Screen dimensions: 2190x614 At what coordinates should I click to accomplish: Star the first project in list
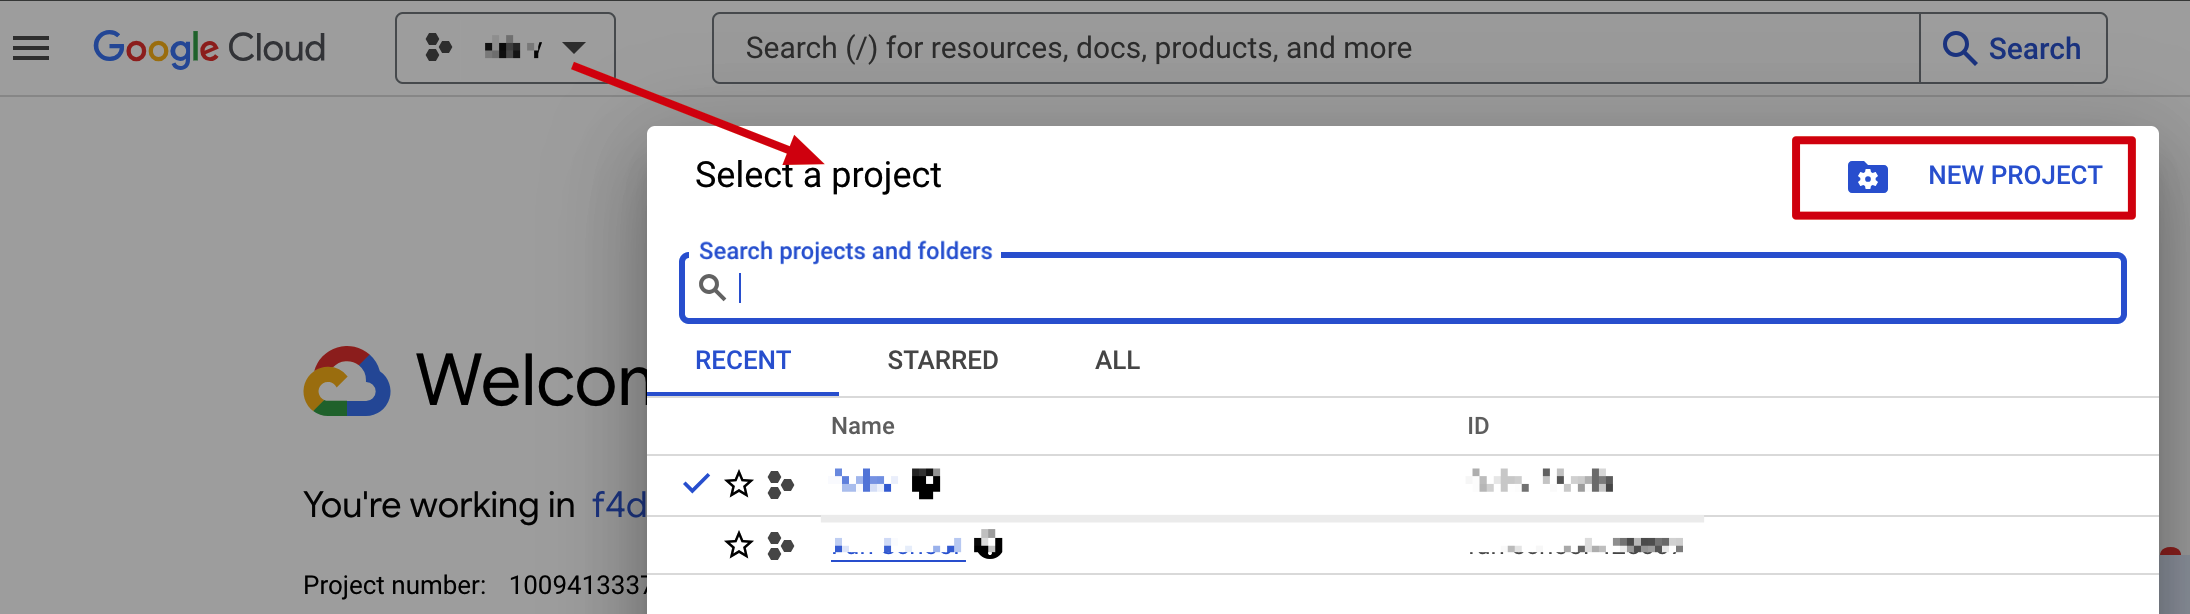click(739, 485)
